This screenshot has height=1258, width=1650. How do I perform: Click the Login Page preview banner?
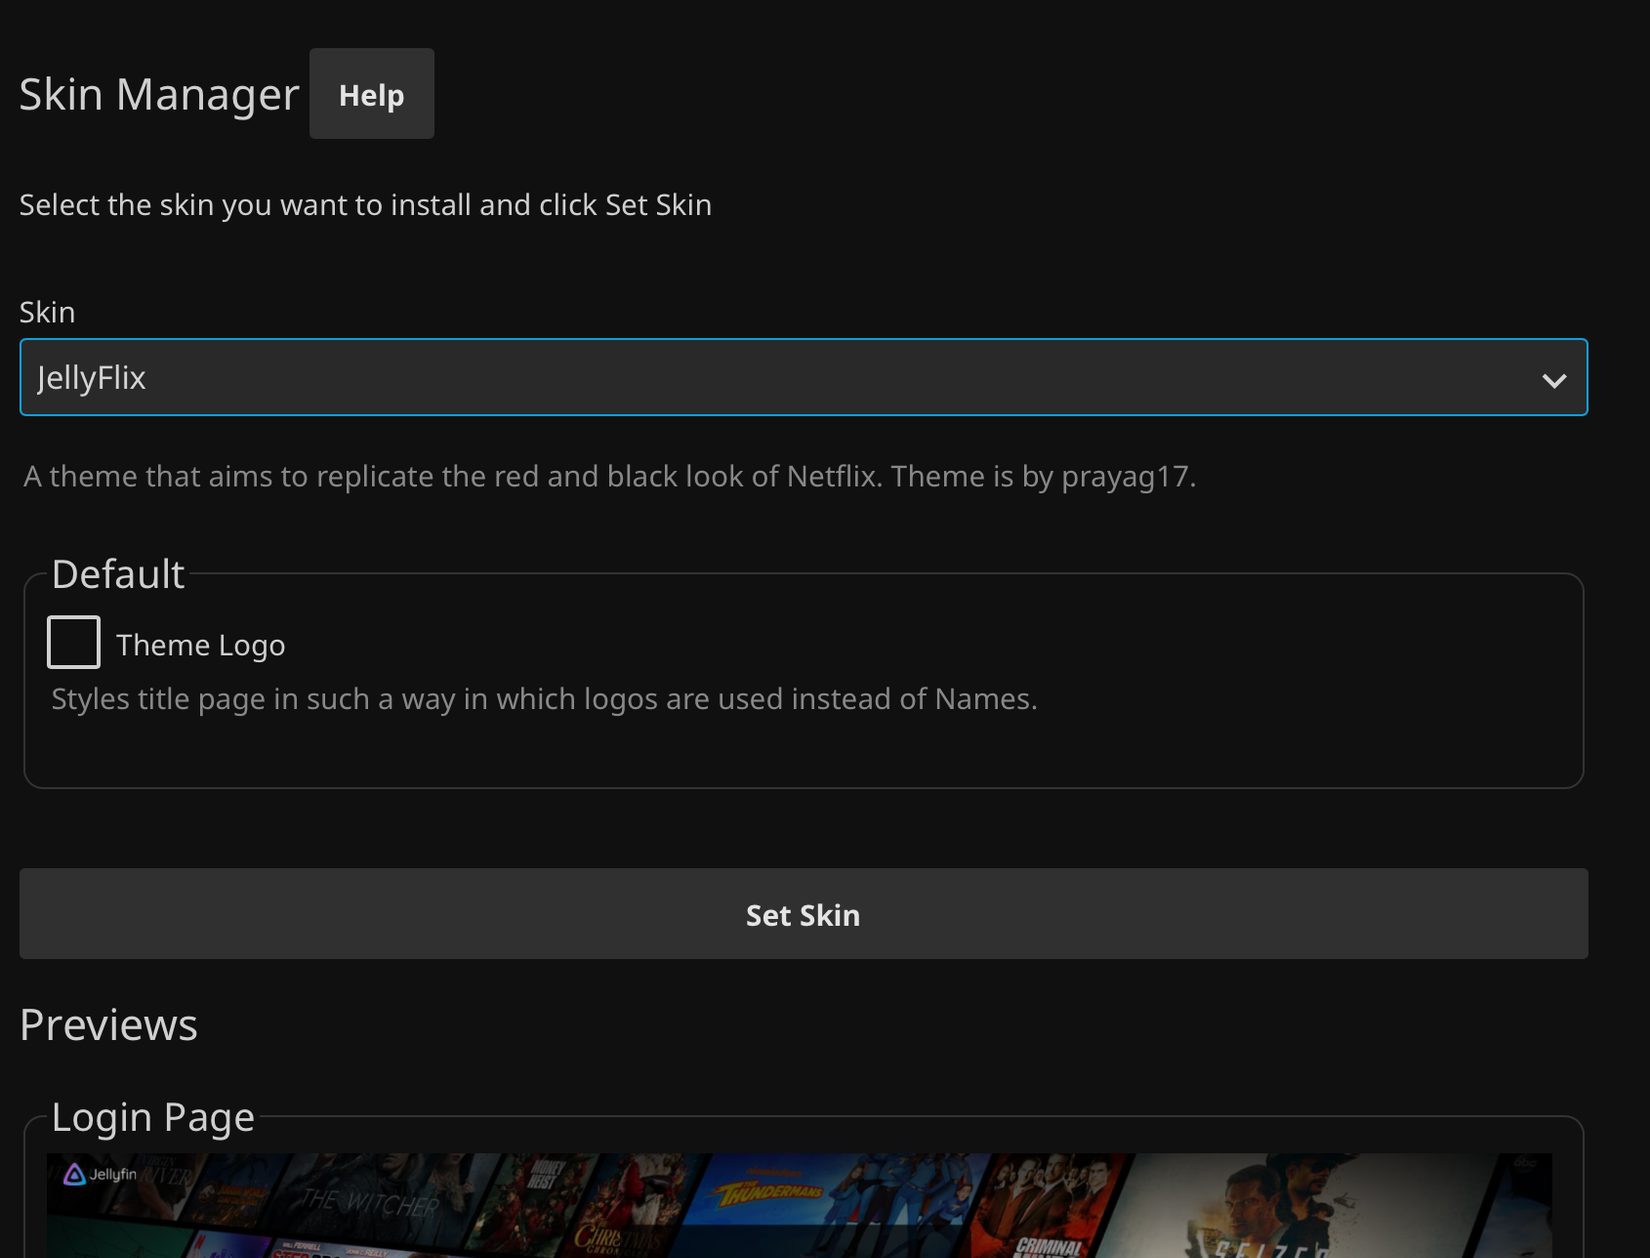[x=800, y=1205]
